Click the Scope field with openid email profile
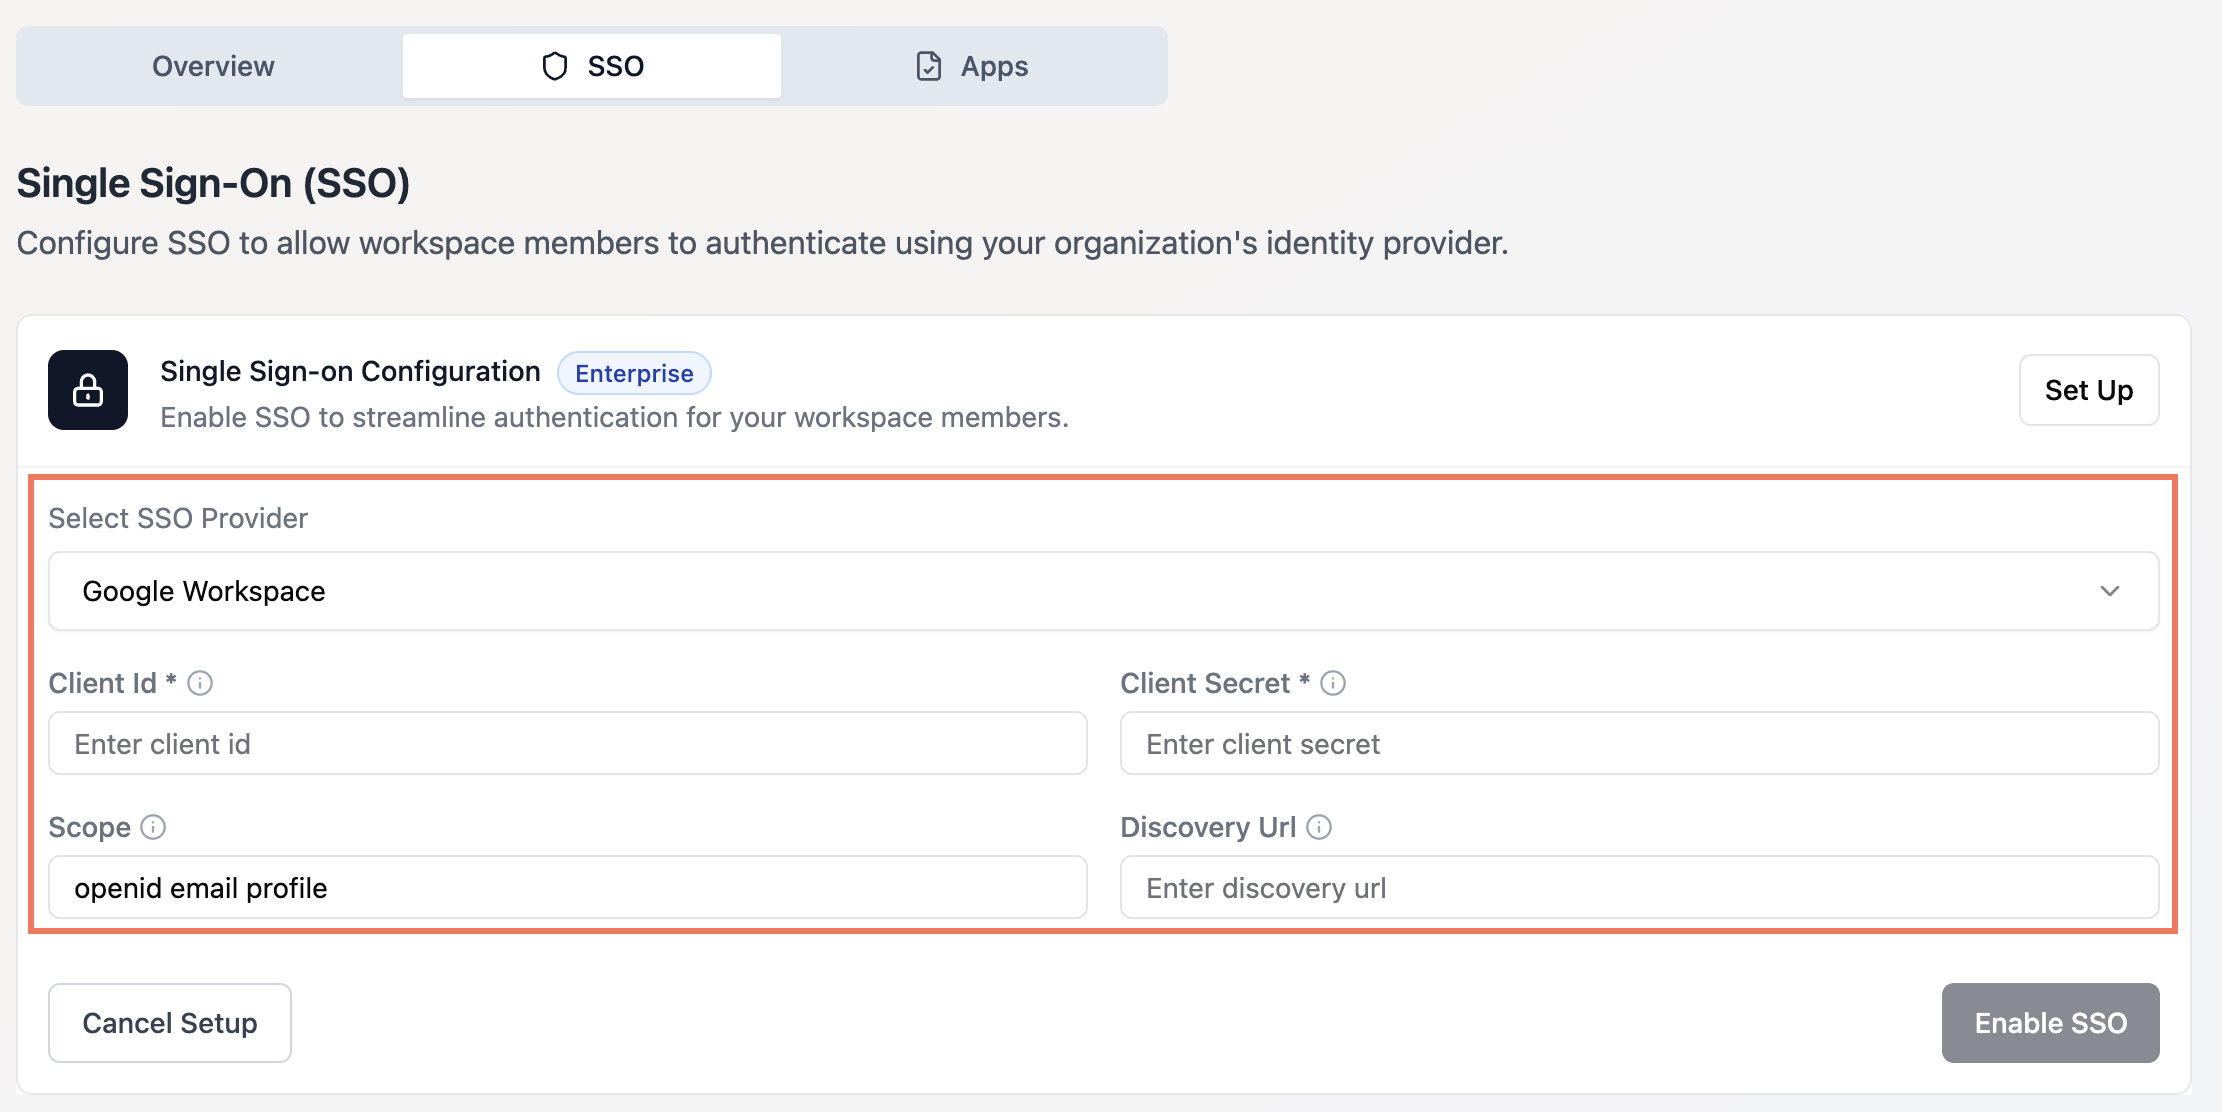Viewport: 2222px width, 1112px height. click(x=567, y=888)
